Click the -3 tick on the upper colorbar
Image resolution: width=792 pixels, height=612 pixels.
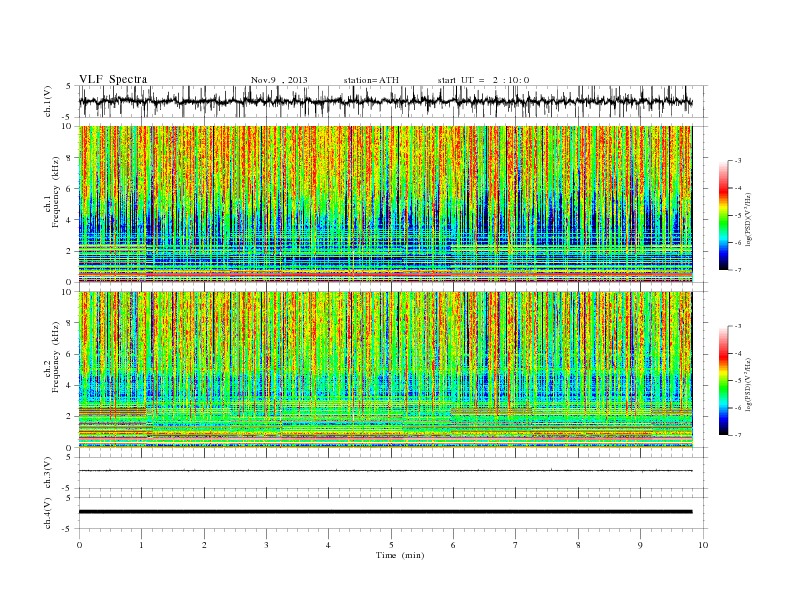(x=737, y=161)
